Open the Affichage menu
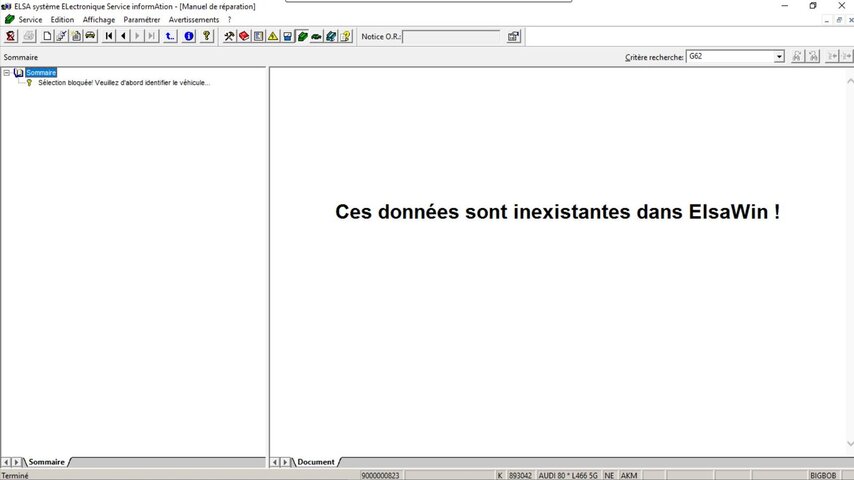The width and height of the screenshot is (854, 480). point(99,20)
